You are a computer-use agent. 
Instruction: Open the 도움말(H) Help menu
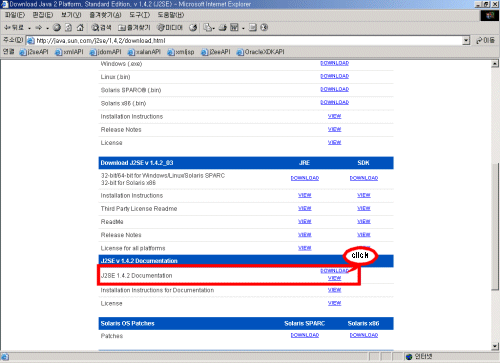171,15
